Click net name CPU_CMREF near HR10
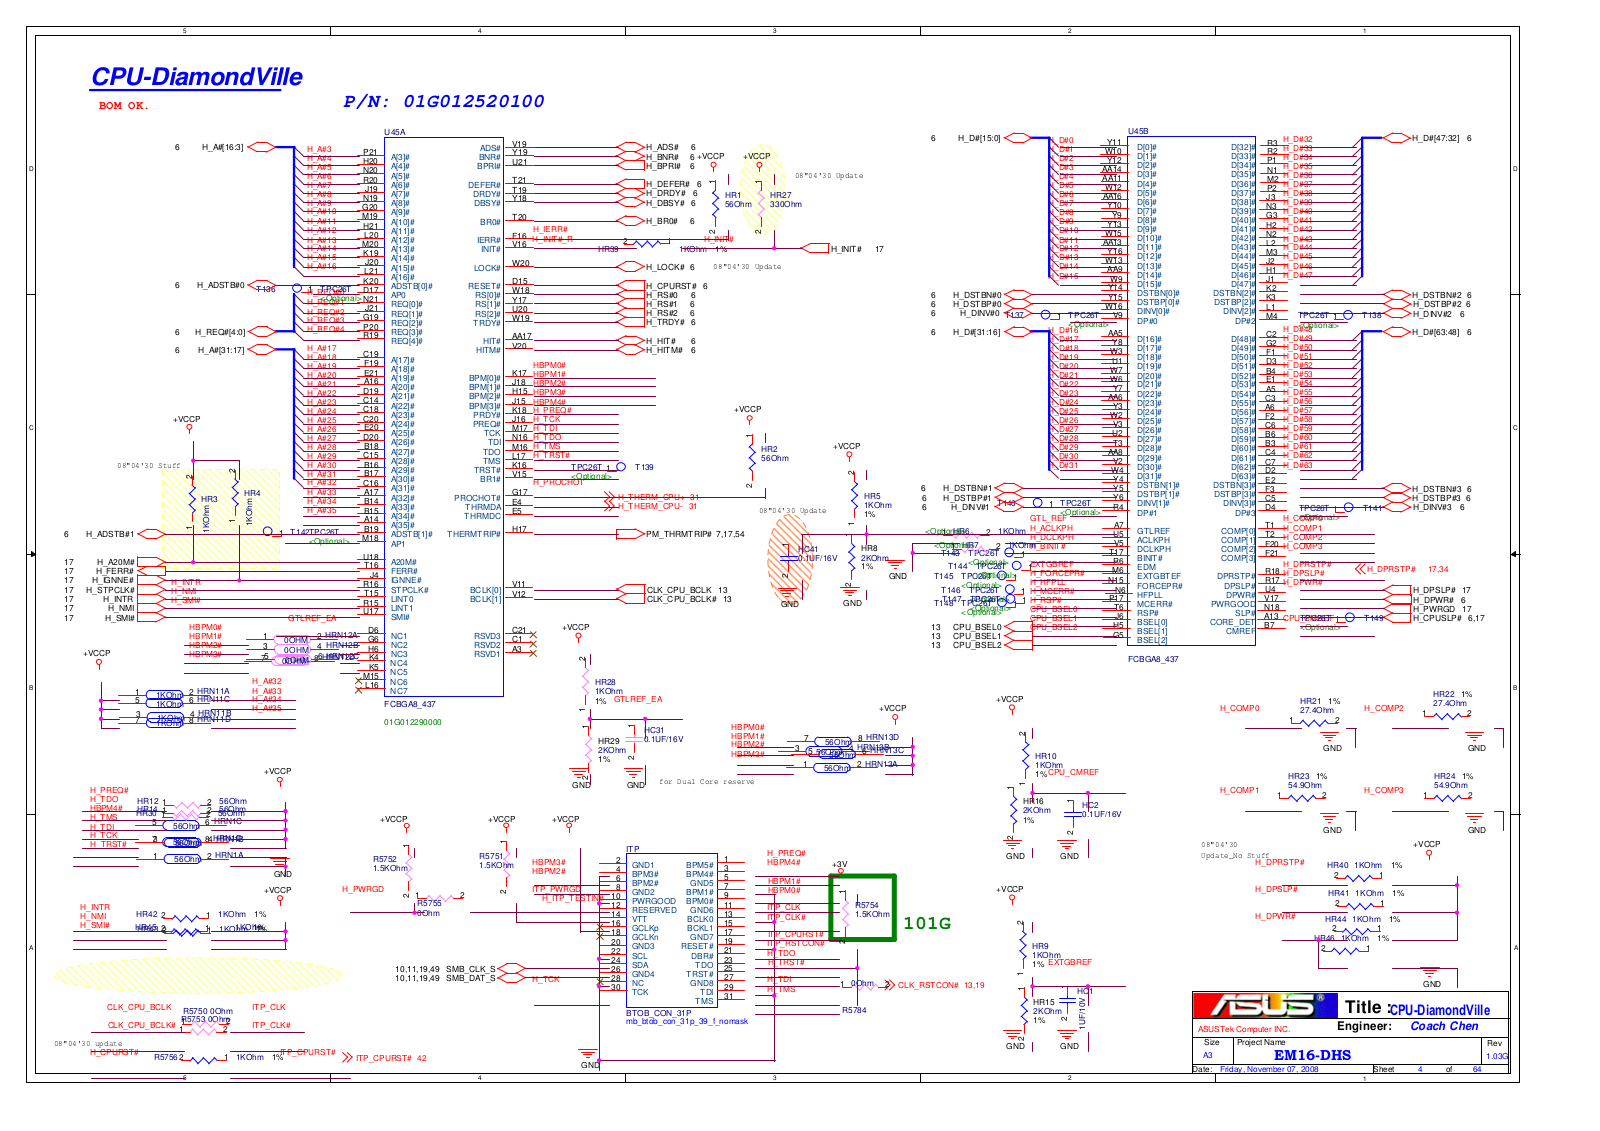The width and height of the screenshot is (1600, 1131). click(1073, 772)
